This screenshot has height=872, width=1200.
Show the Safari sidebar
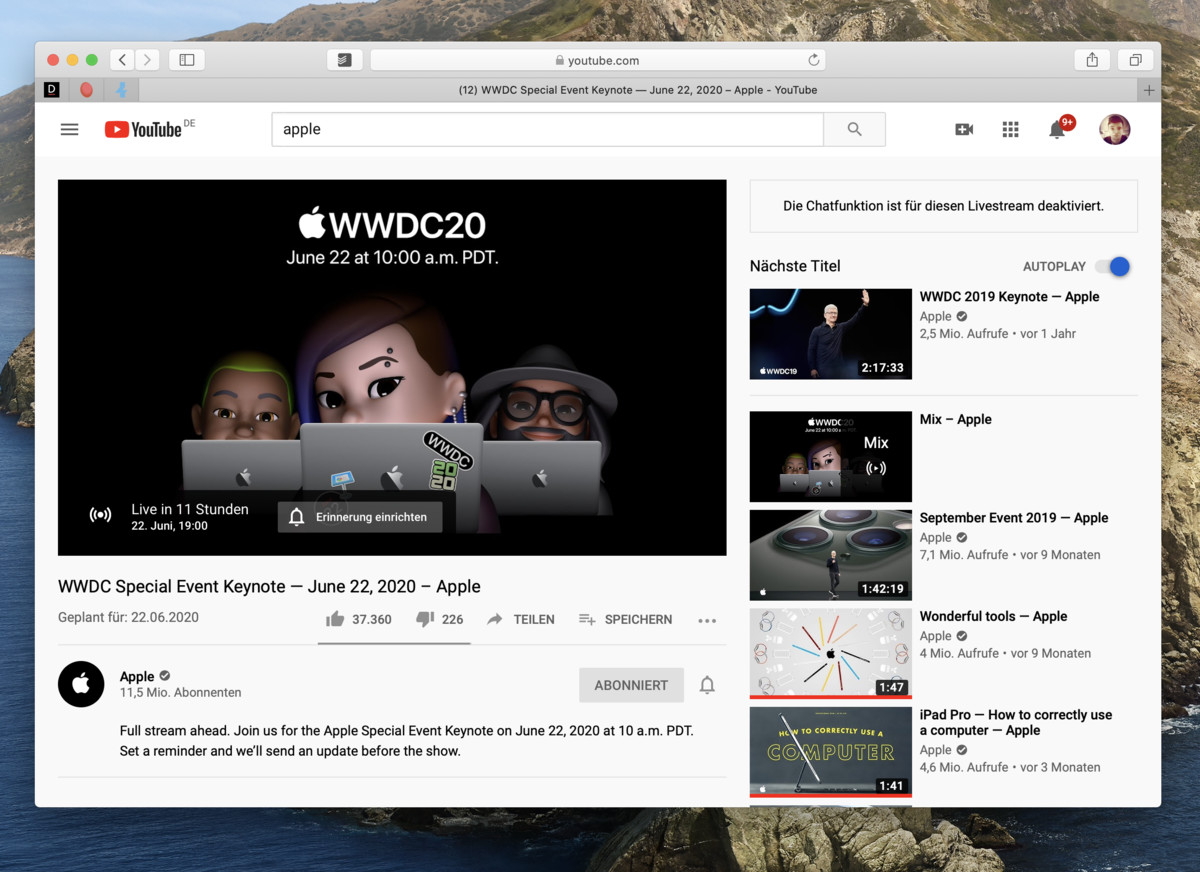tap(187, 60)
